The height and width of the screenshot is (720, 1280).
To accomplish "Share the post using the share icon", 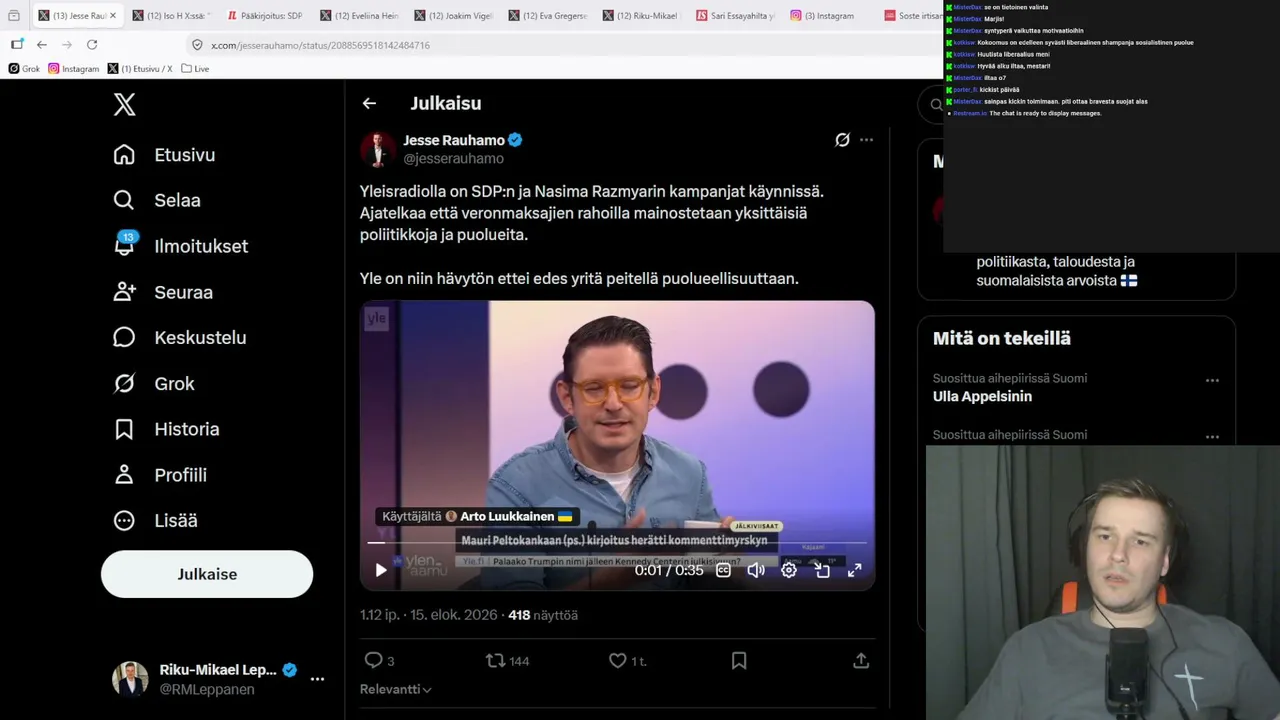I will coord(861,660).
